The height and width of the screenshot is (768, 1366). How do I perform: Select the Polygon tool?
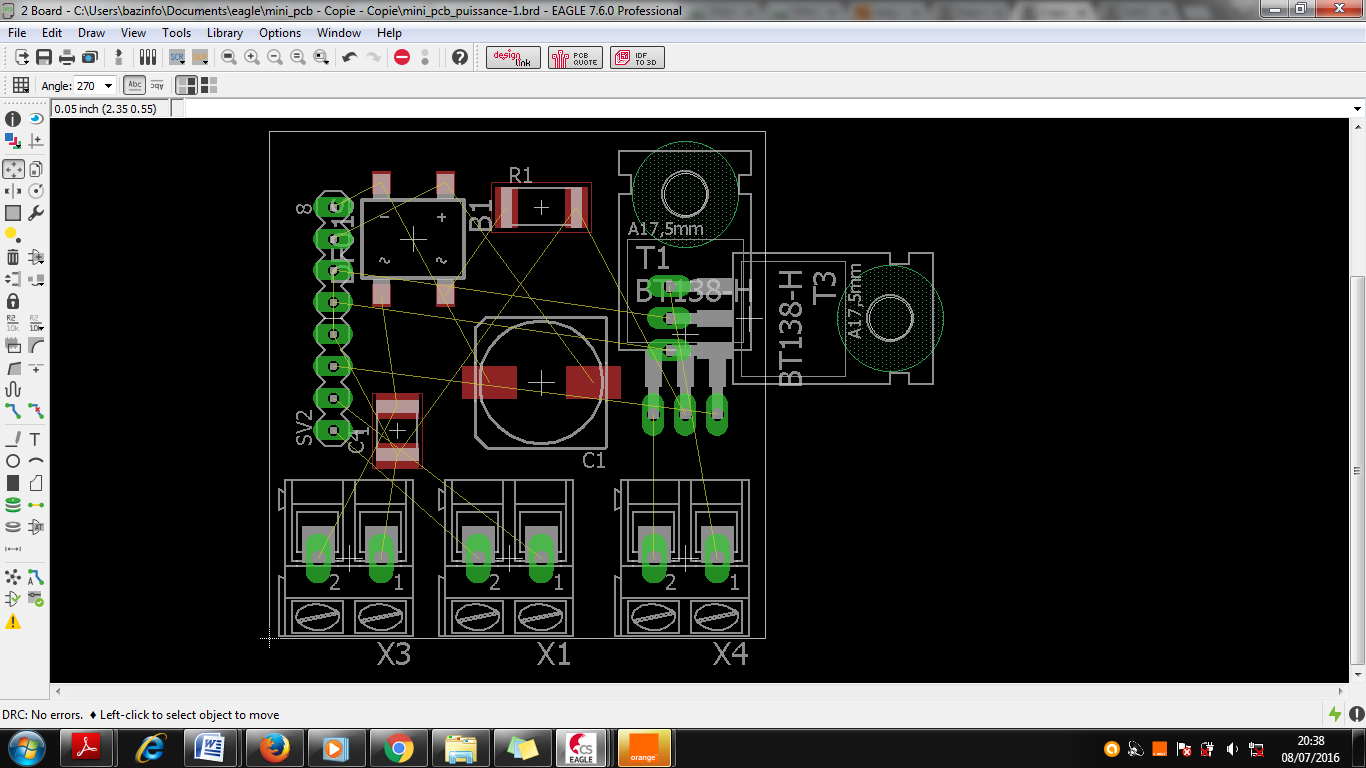36,483
